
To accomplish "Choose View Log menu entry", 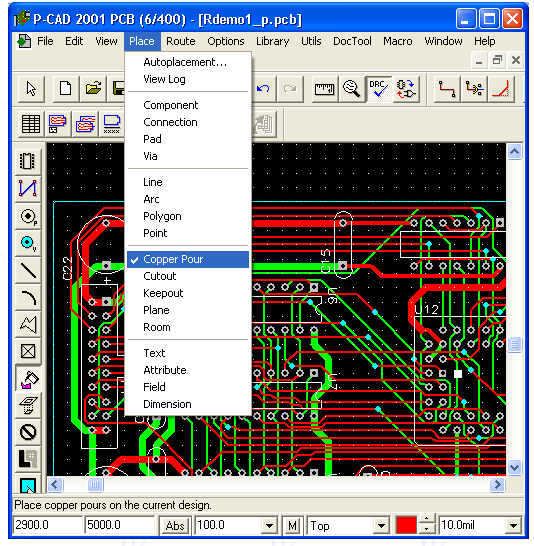I will (x=188, y=79).
